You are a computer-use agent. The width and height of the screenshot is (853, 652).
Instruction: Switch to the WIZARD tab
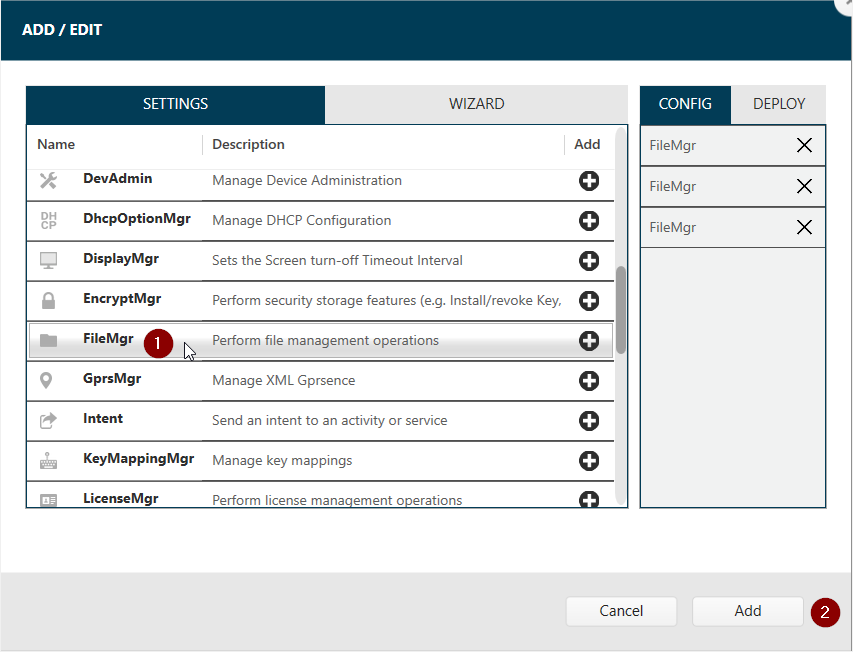pos(476,104)
